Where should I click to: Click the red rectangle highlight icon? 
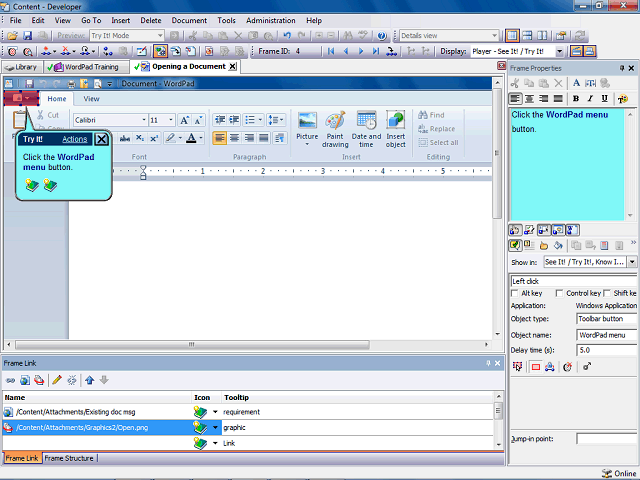pos(536,367)
